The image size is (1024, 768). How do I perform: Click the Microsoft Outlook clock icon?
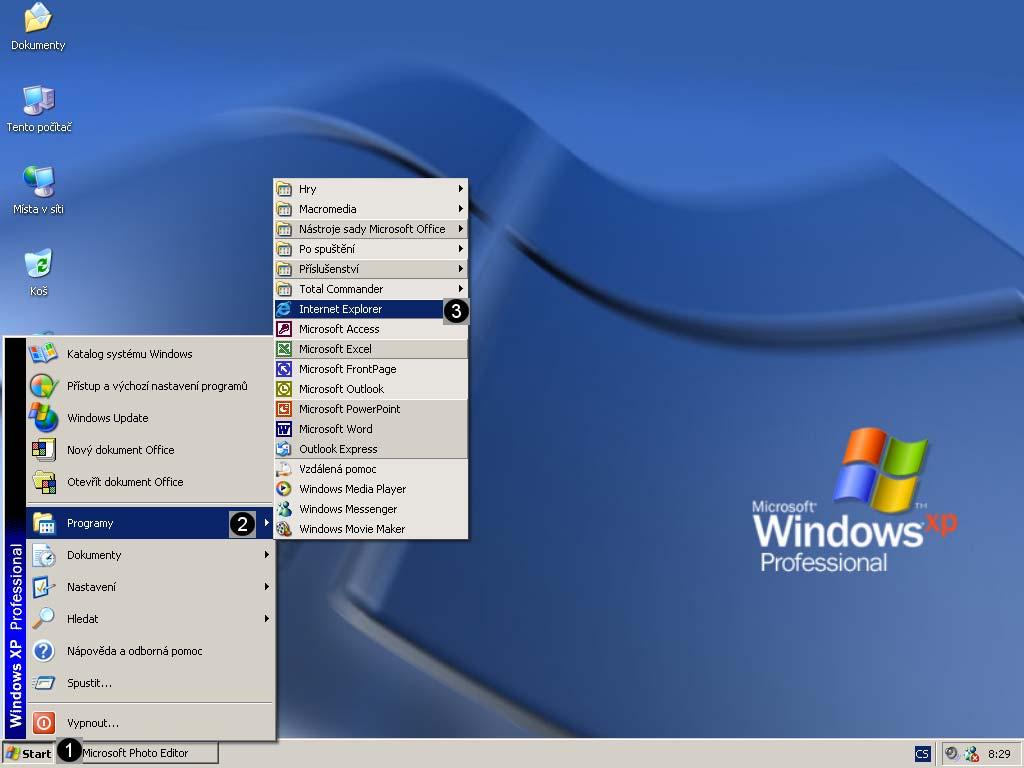click(284, 389)
